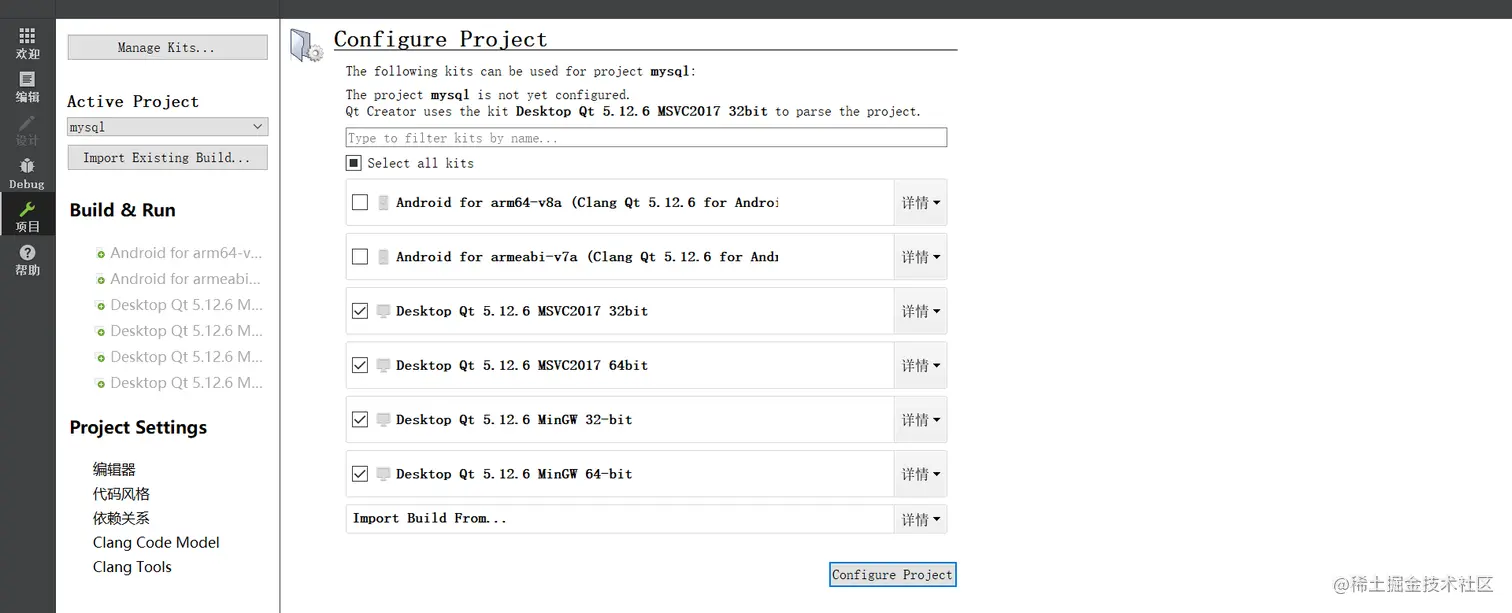Open the Active Project mysql dropdown

168,127
